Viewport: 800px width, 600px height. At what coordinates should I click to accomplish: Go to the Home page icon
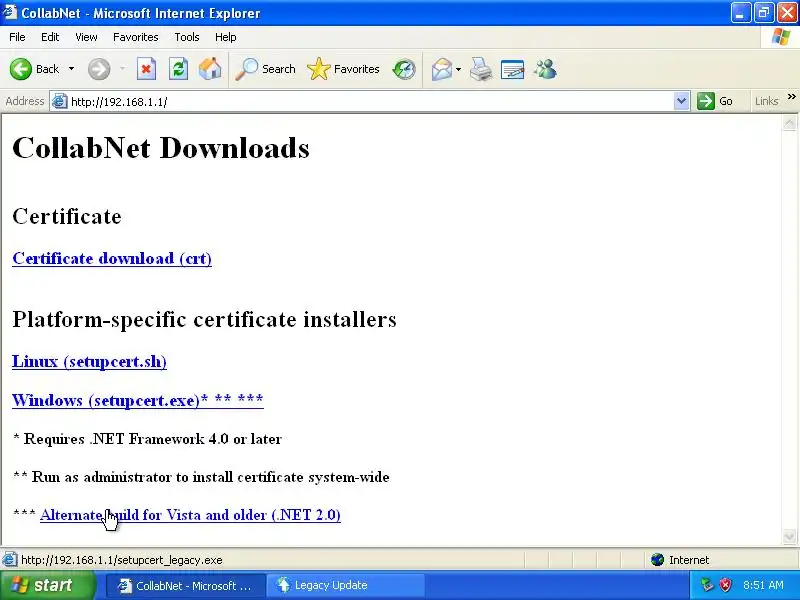point(210,69)
